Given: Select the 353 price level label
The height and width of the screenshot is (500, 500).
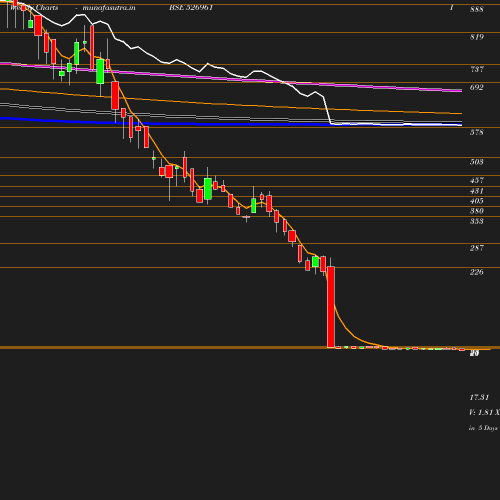Looking at the screenshot, I should click(x=477, y=221).
